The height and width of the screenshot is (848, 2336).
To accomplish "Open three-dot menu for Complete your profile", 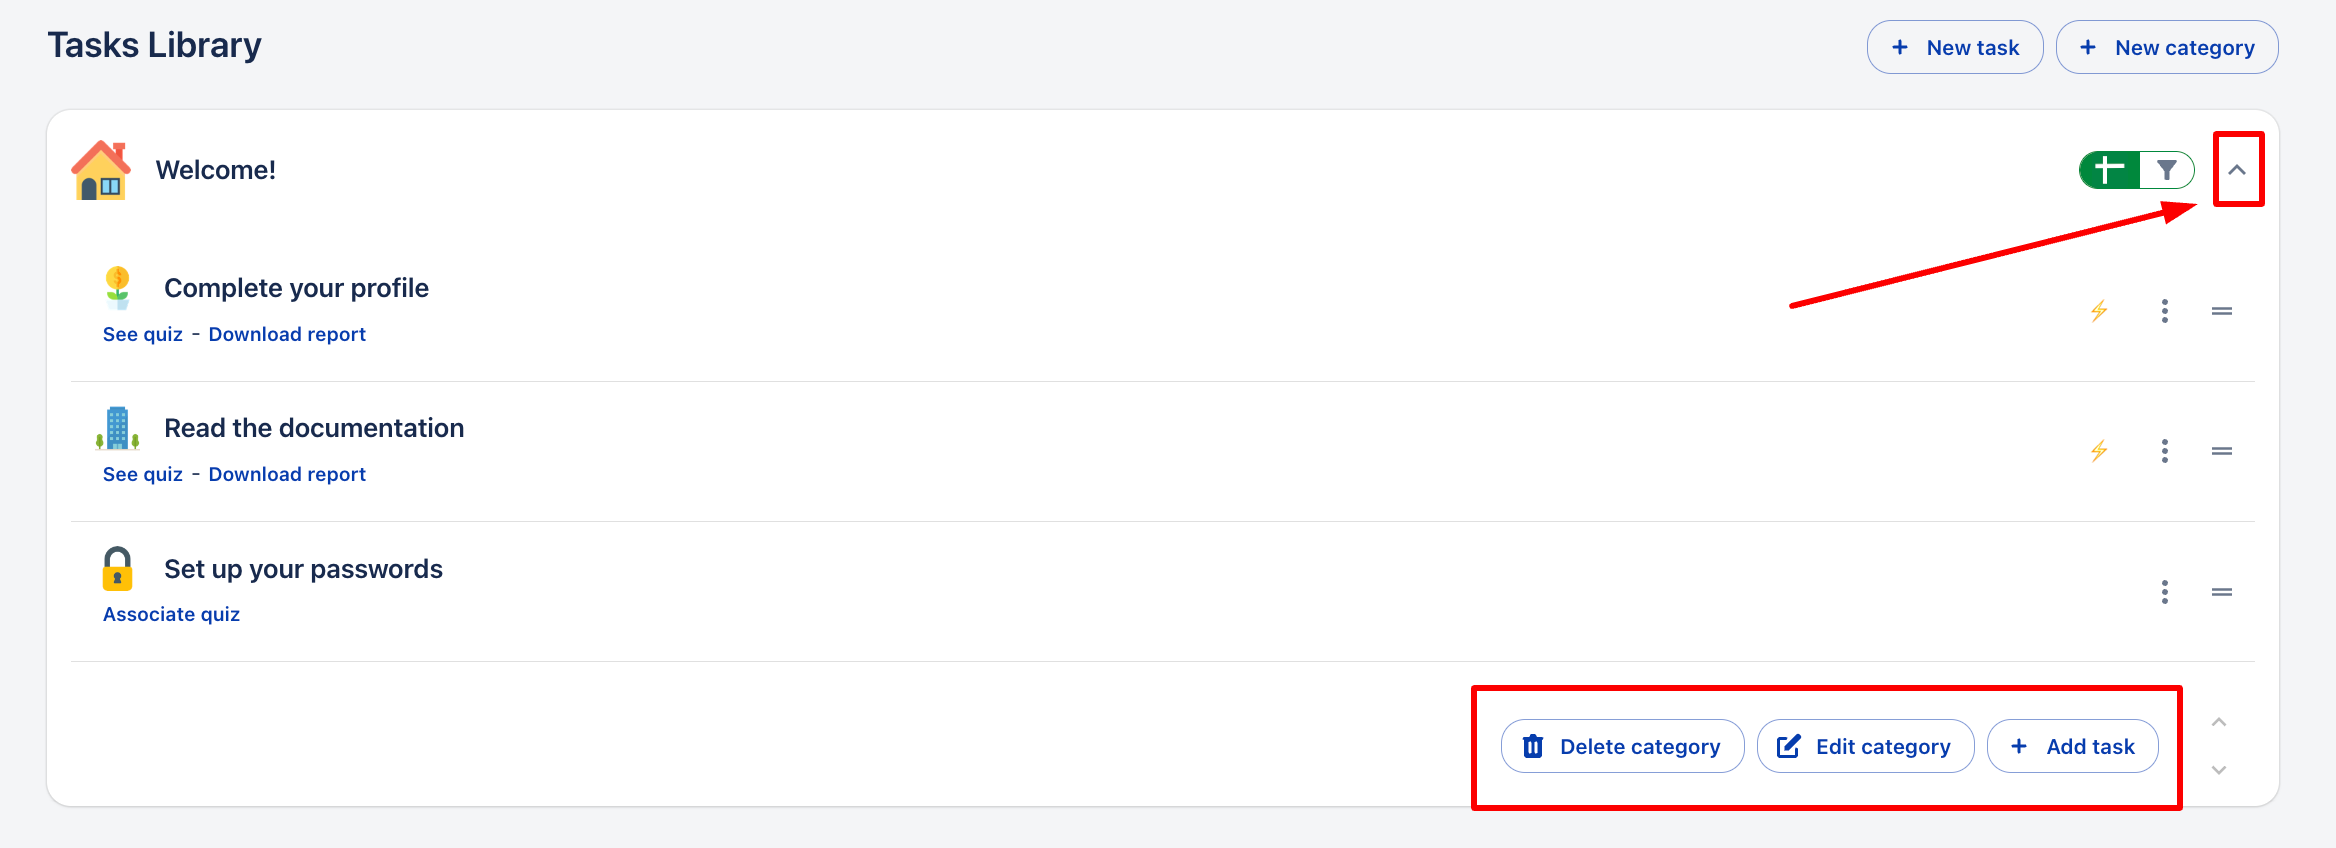I will (x=2165, y=311).
